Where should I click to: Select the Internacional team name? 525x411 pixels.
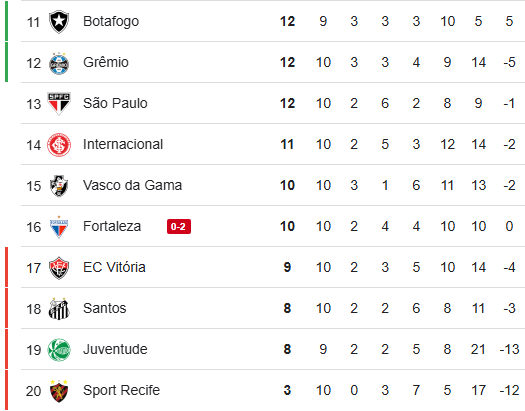point(123,144)
